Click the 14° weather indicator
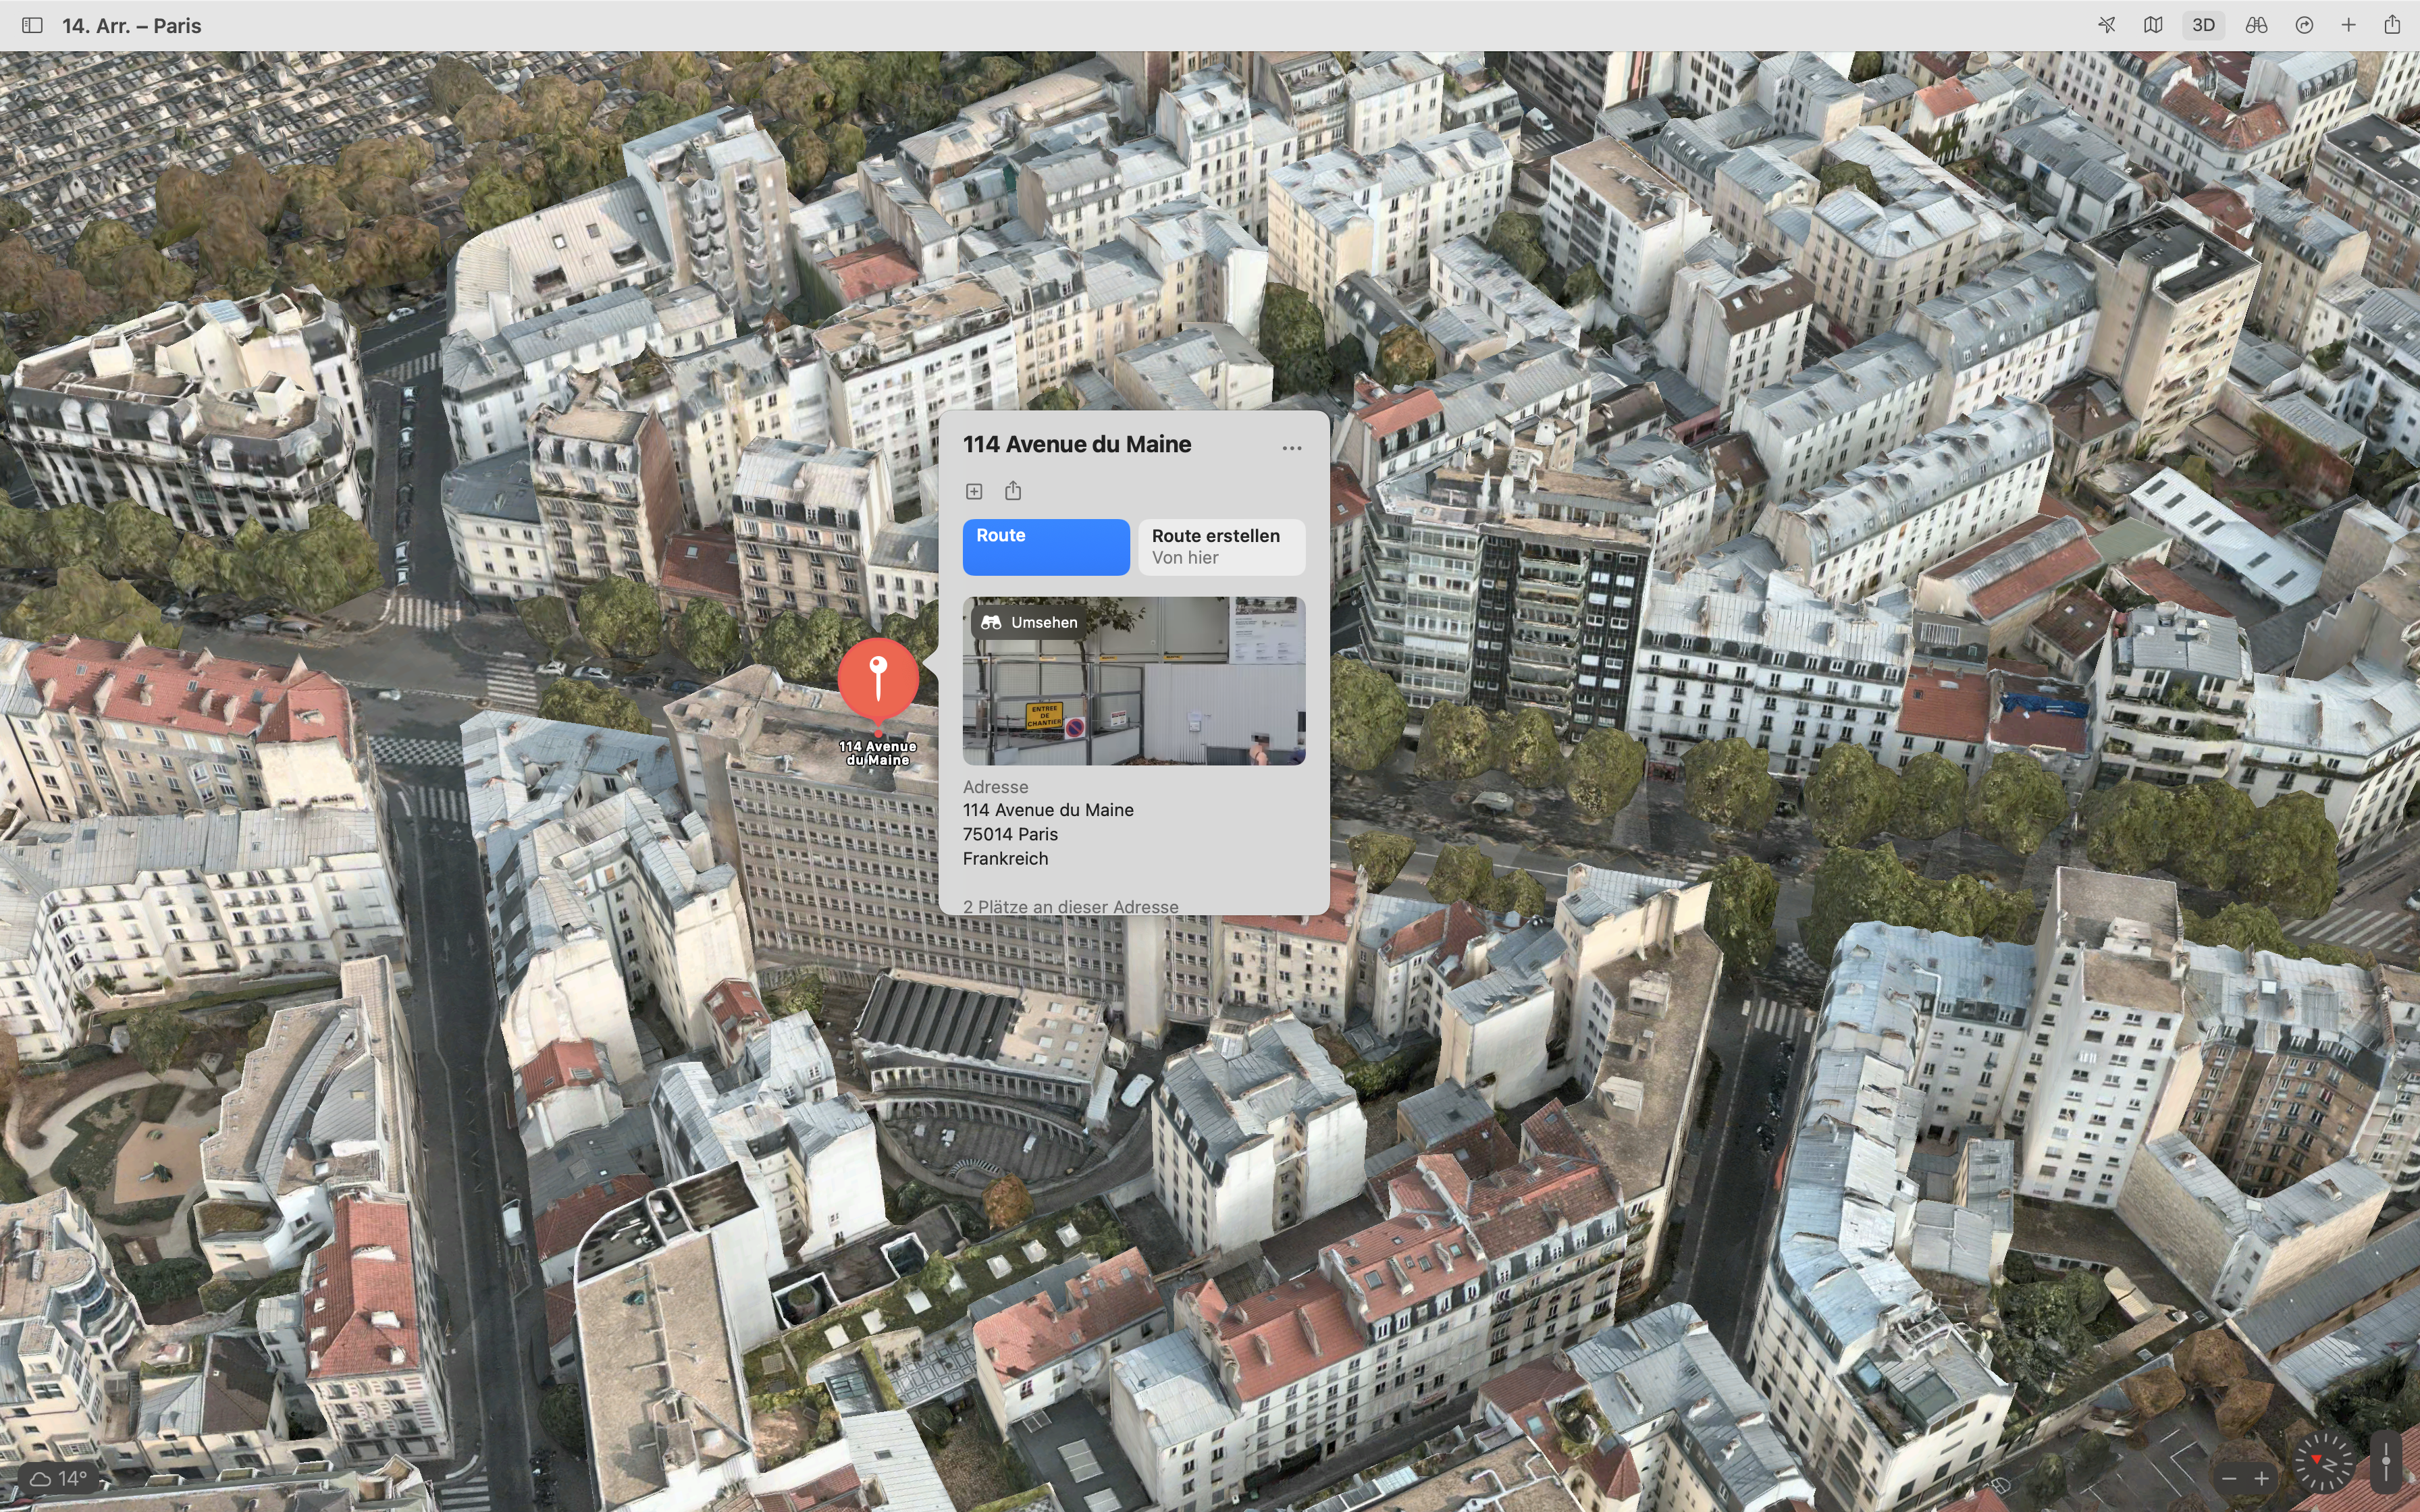Viewport: 2420px width, 1512px height. pos(58,1478)
